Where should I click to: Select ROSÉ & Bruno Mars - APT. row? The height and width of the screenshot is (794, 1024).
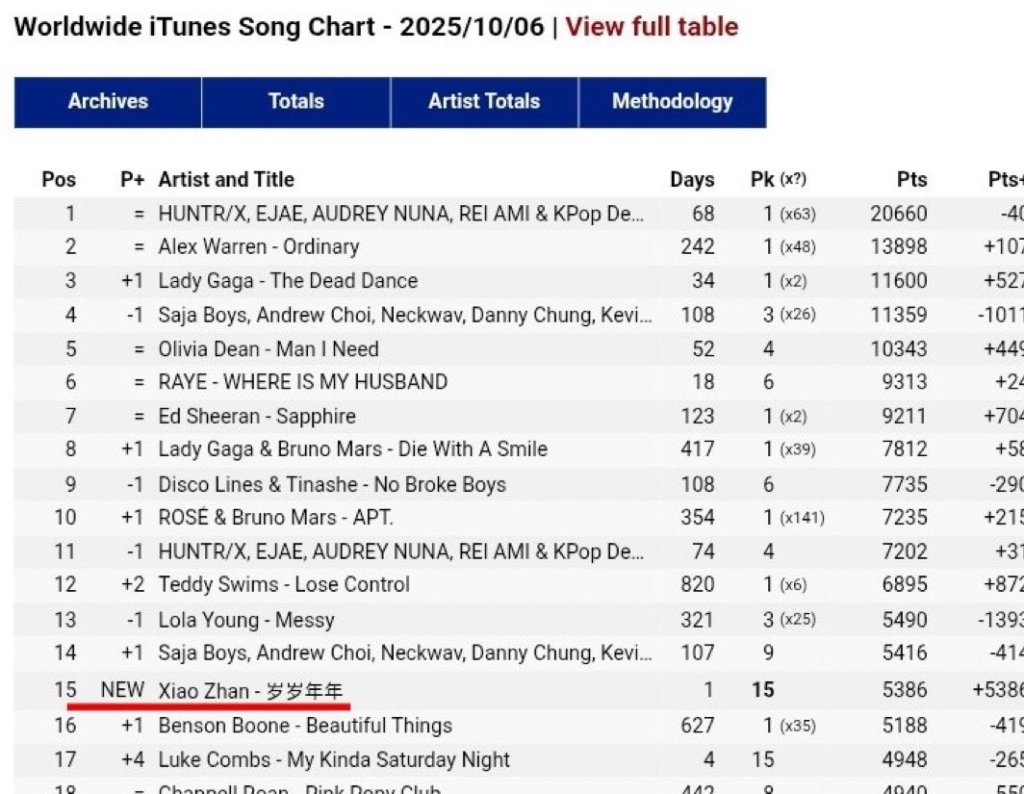click(519, 517)
